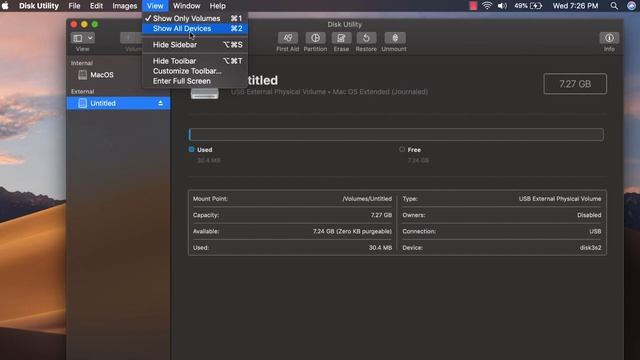Select Hide Sidebar menu item
The width and height of the screenshot is (640, 360).
click(x=195, y=44)
